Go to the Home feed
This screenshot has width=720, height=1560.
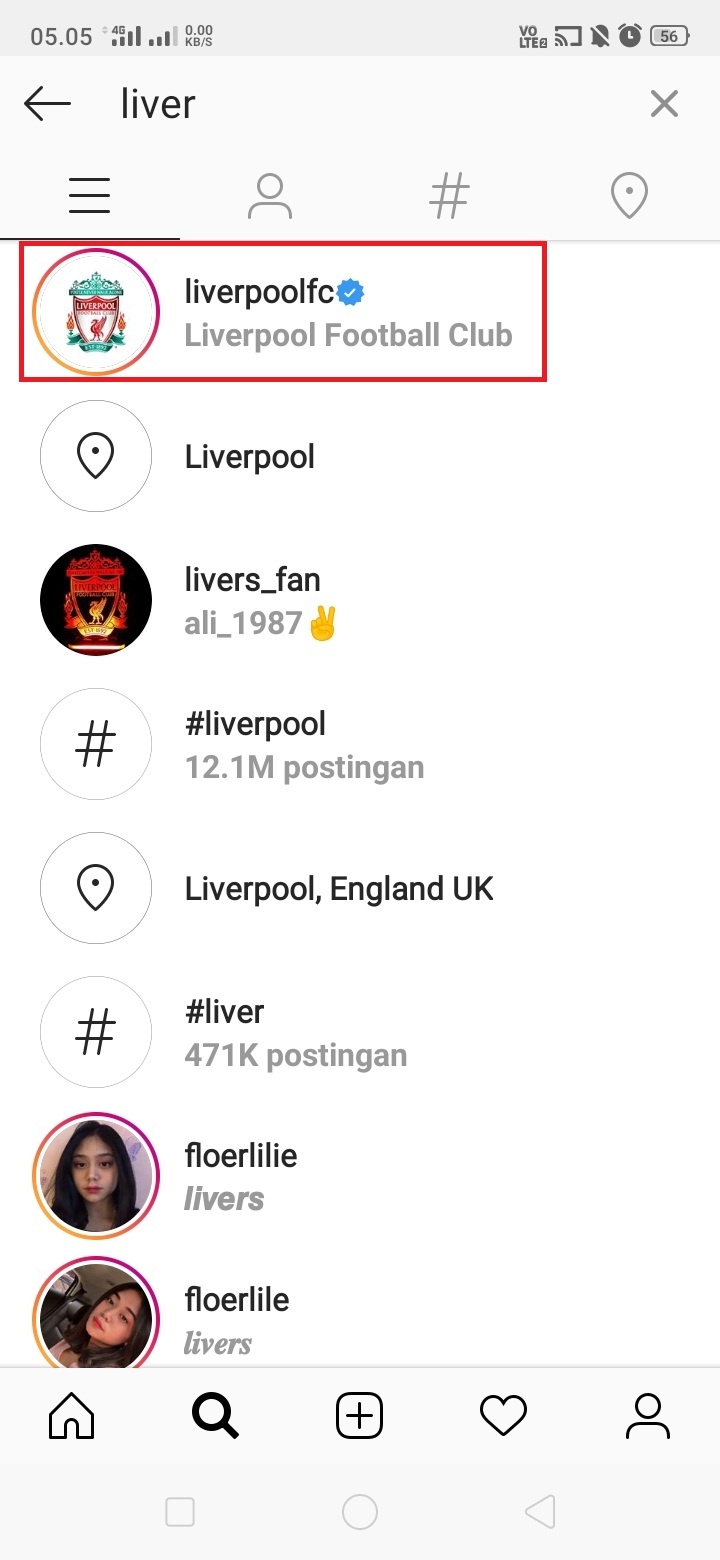point(72,1416)
